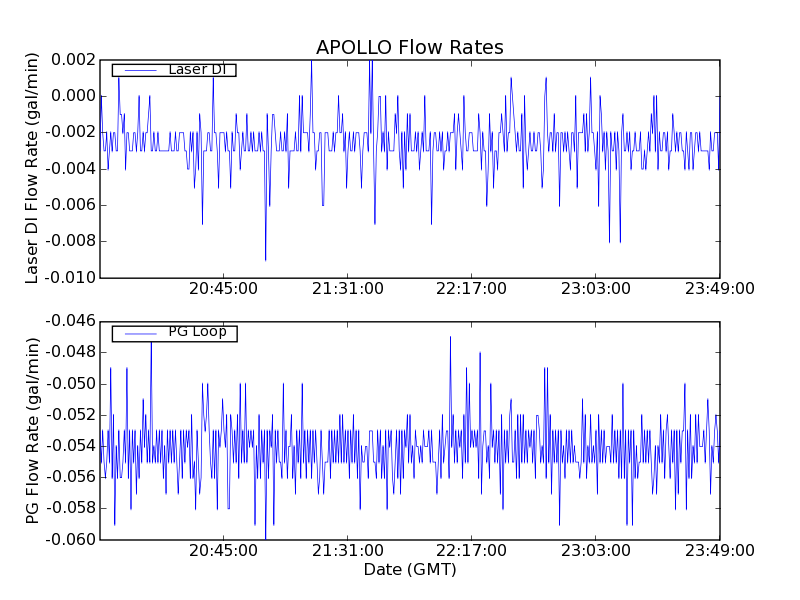Click 20:45:00 tick under the PG Loop plot

coord(223,551)
